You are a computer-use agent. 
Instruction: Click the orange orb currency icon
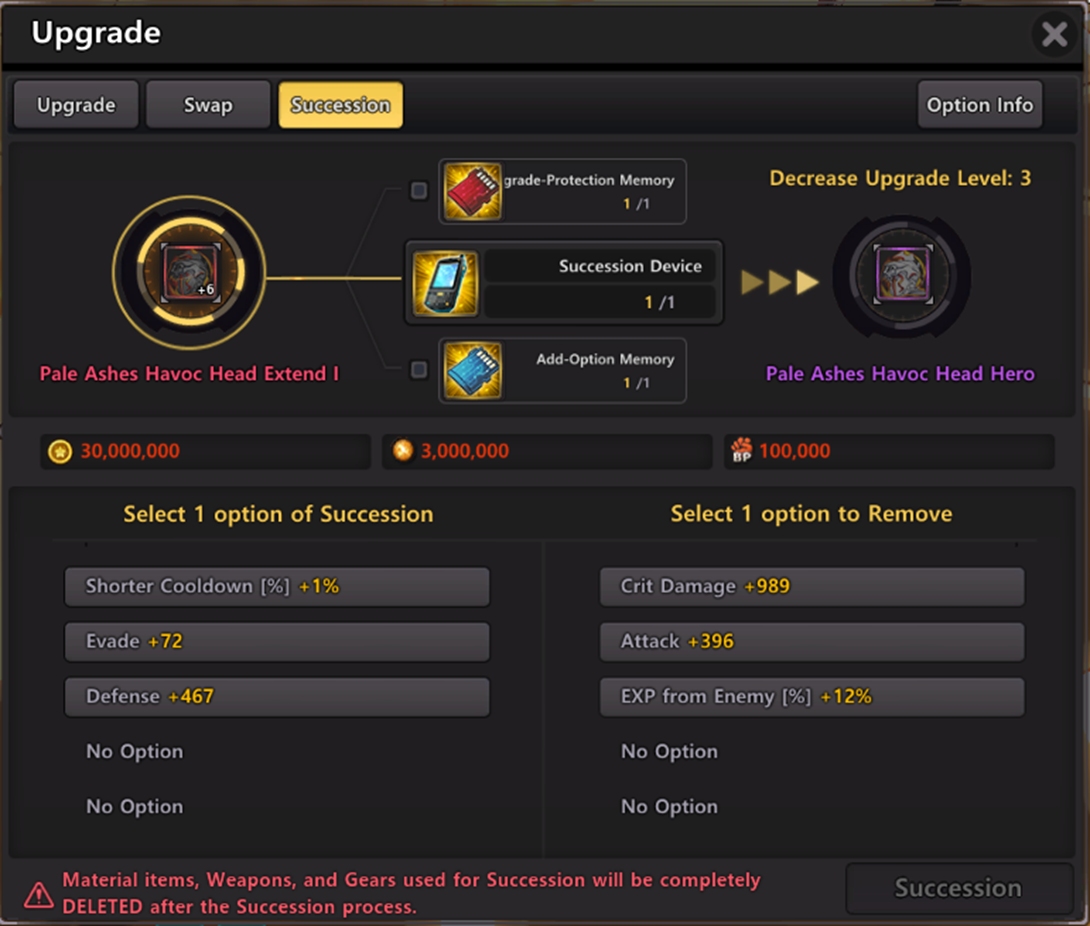point(402,450)
